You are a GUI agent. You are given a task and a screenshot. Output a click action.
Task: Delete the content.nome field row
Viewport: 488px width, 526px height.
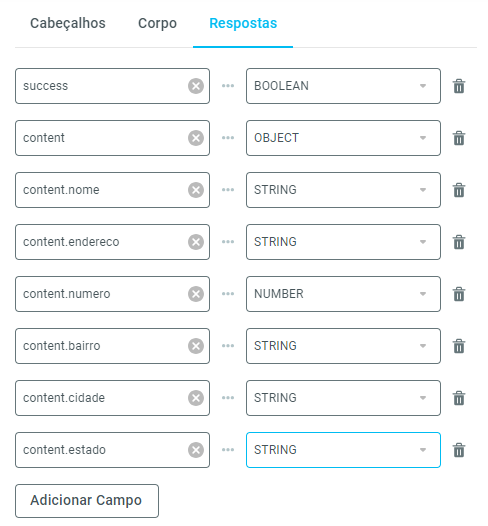point(459,190)
